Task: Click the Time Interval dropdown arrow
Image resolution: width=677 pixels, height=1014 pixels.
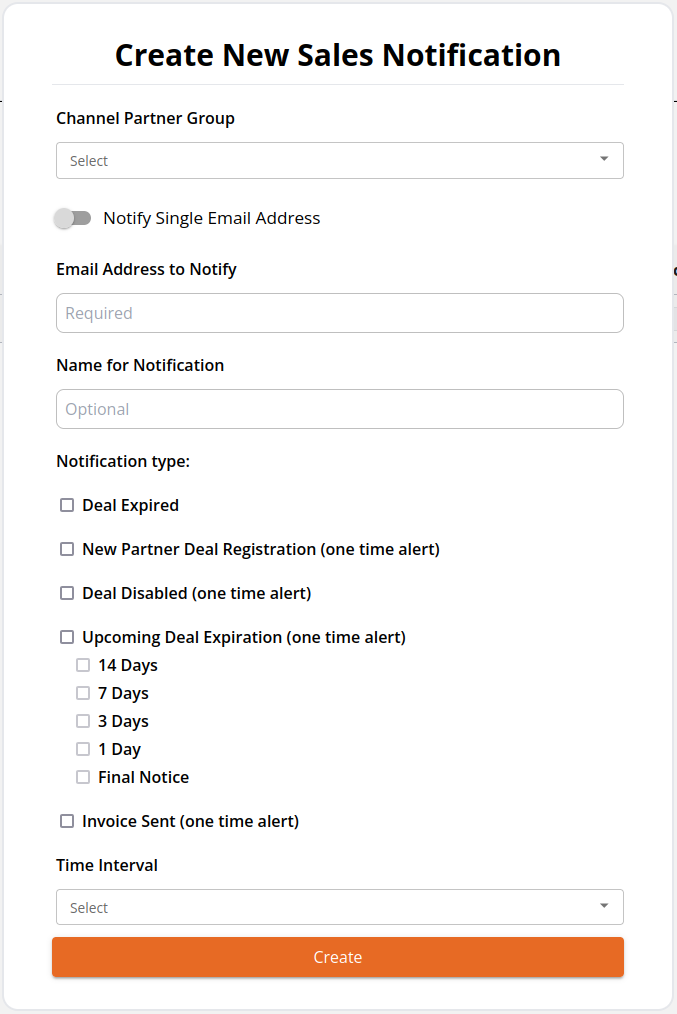Action: click(x=604, y=906)
